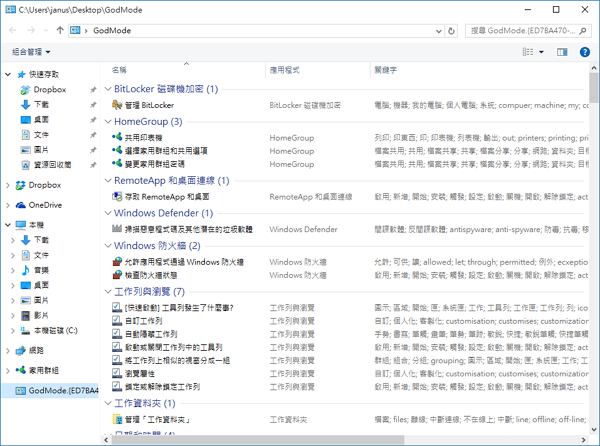This screenshot has height=446, width=600.
Task: Click the change view layout icon
Action: pyautogui.click(x=528, y=52)
